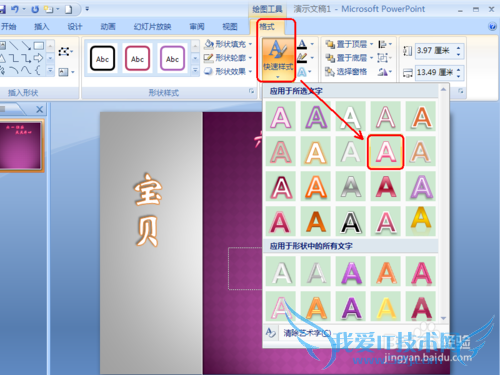Click the text outline pencil icon
This screenshot has width=500, height=375.
click(302, 58)
